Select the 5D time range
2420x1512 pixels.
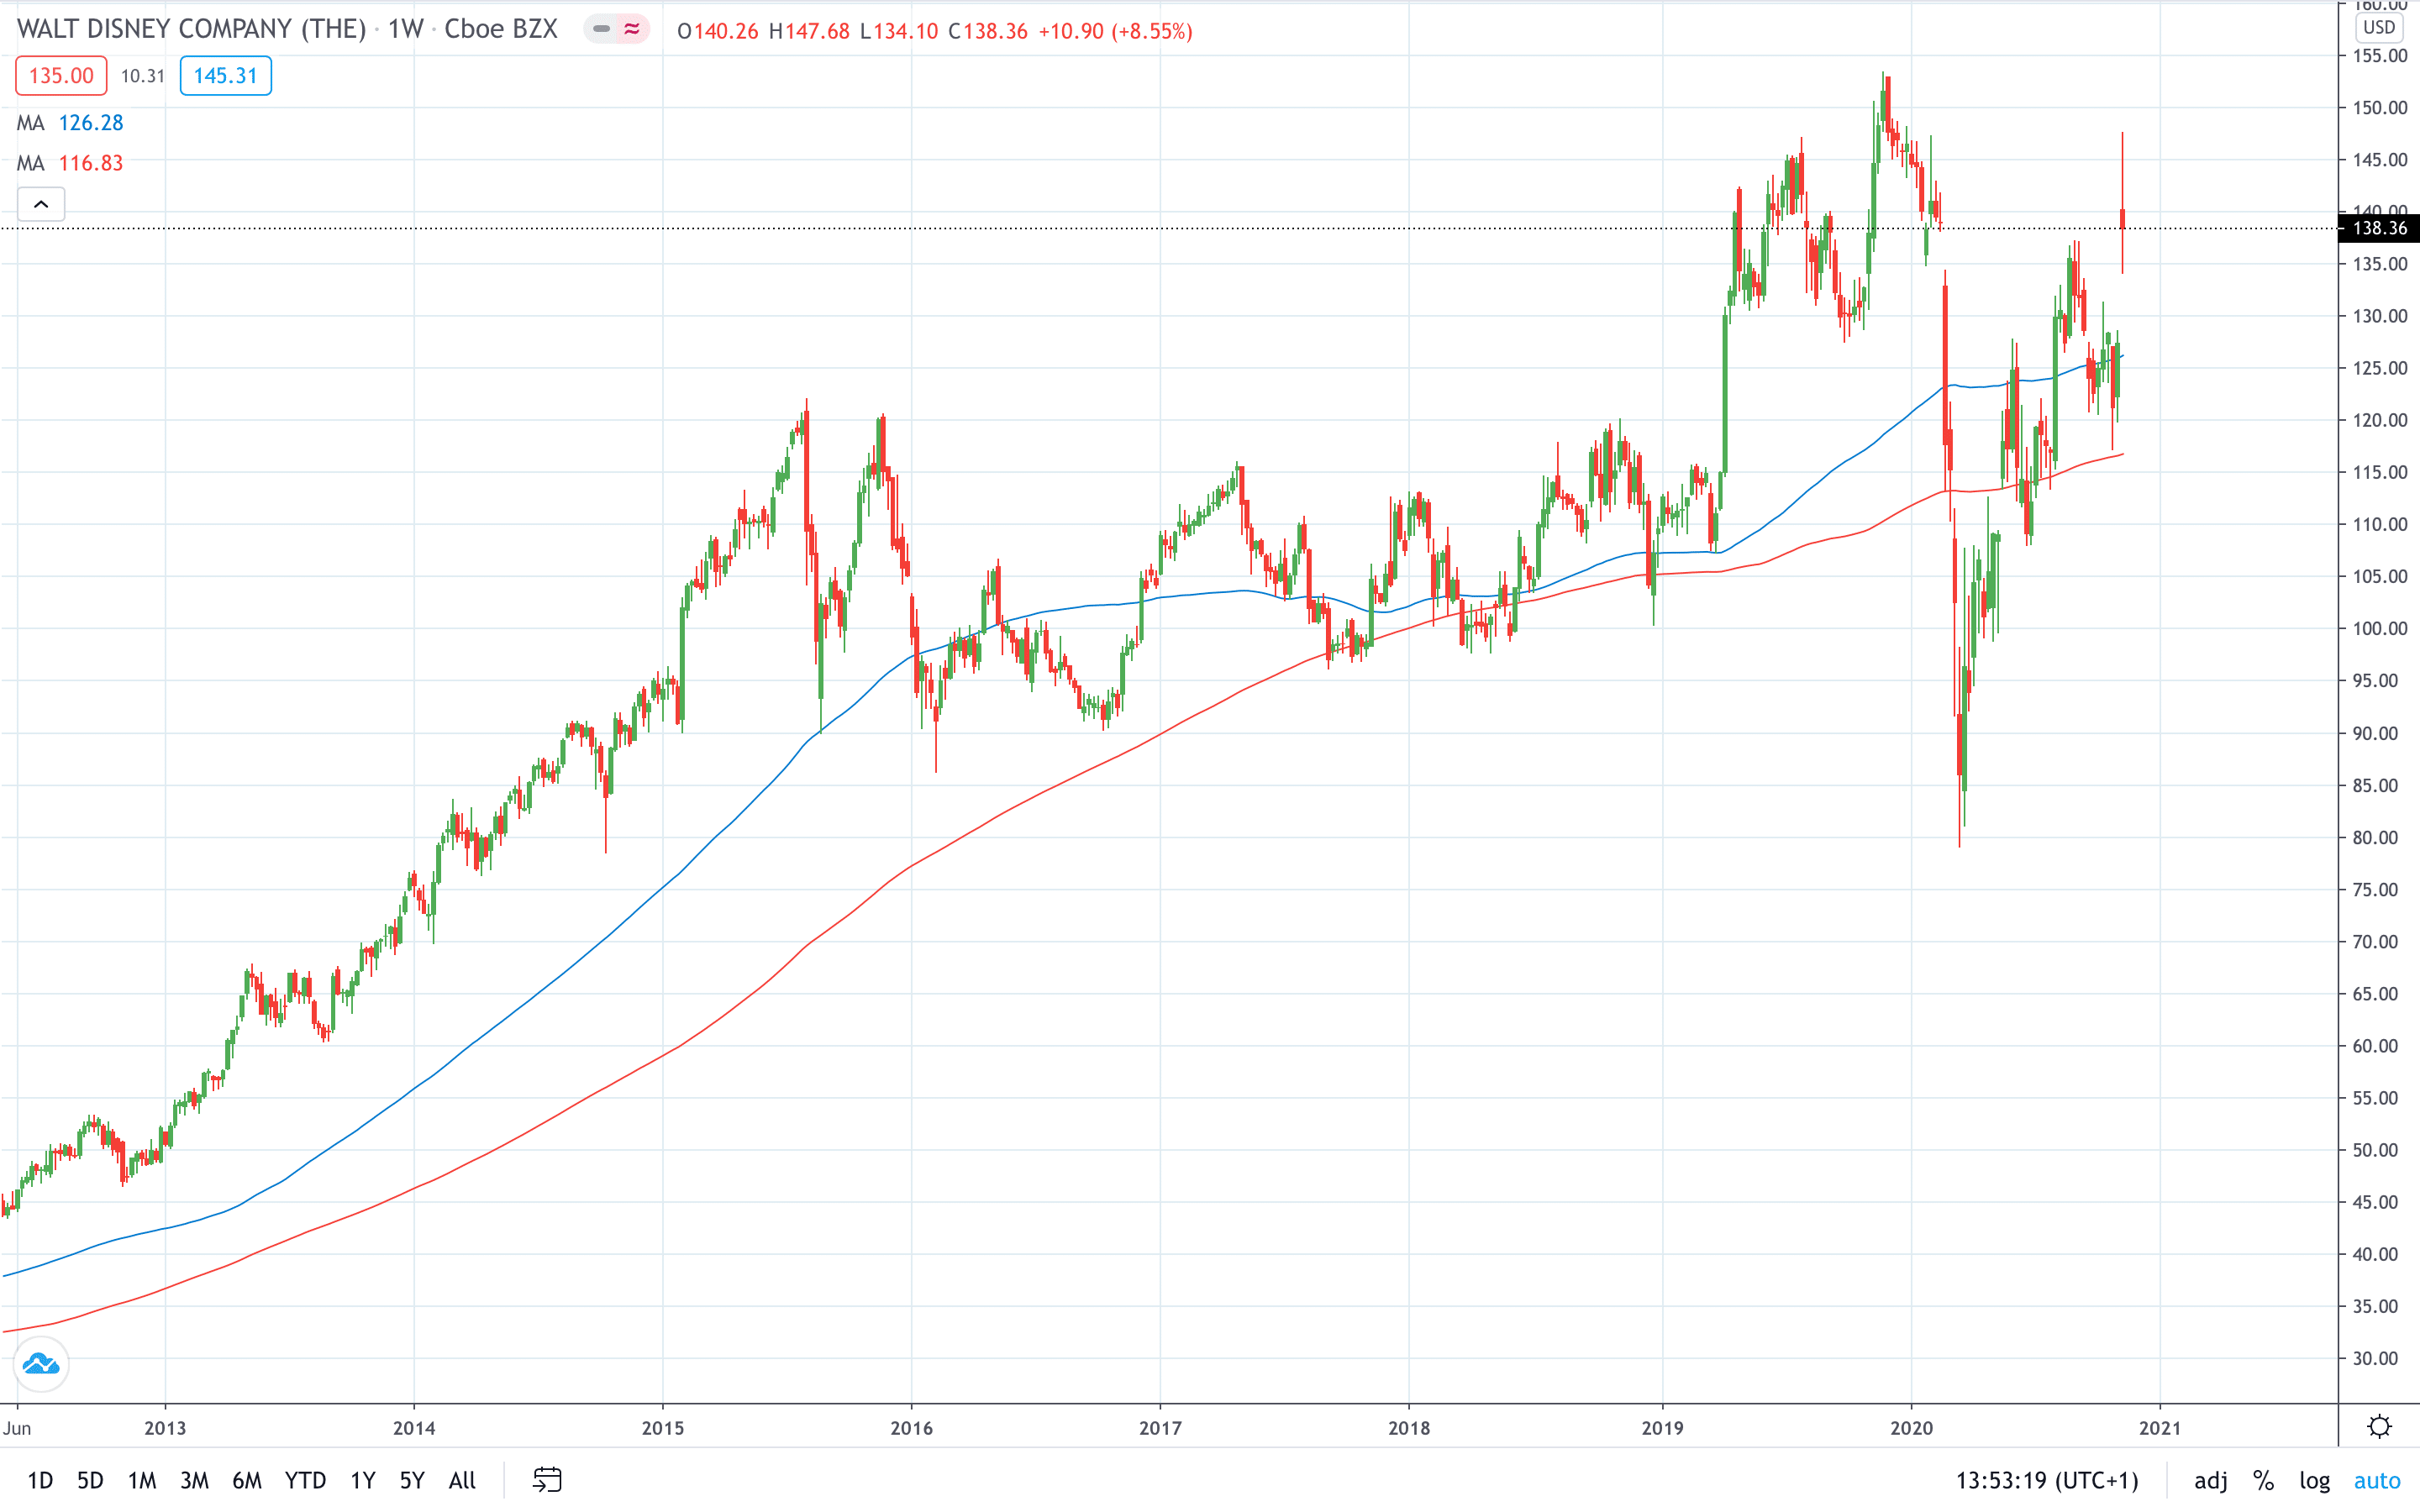point(90,1480)
